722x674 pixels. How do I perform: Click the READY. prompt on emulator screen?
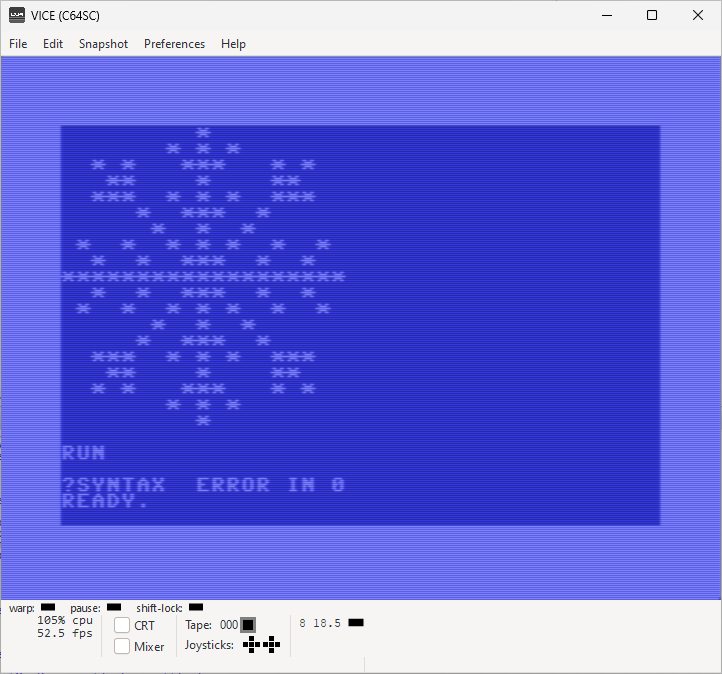pos(105,501)
